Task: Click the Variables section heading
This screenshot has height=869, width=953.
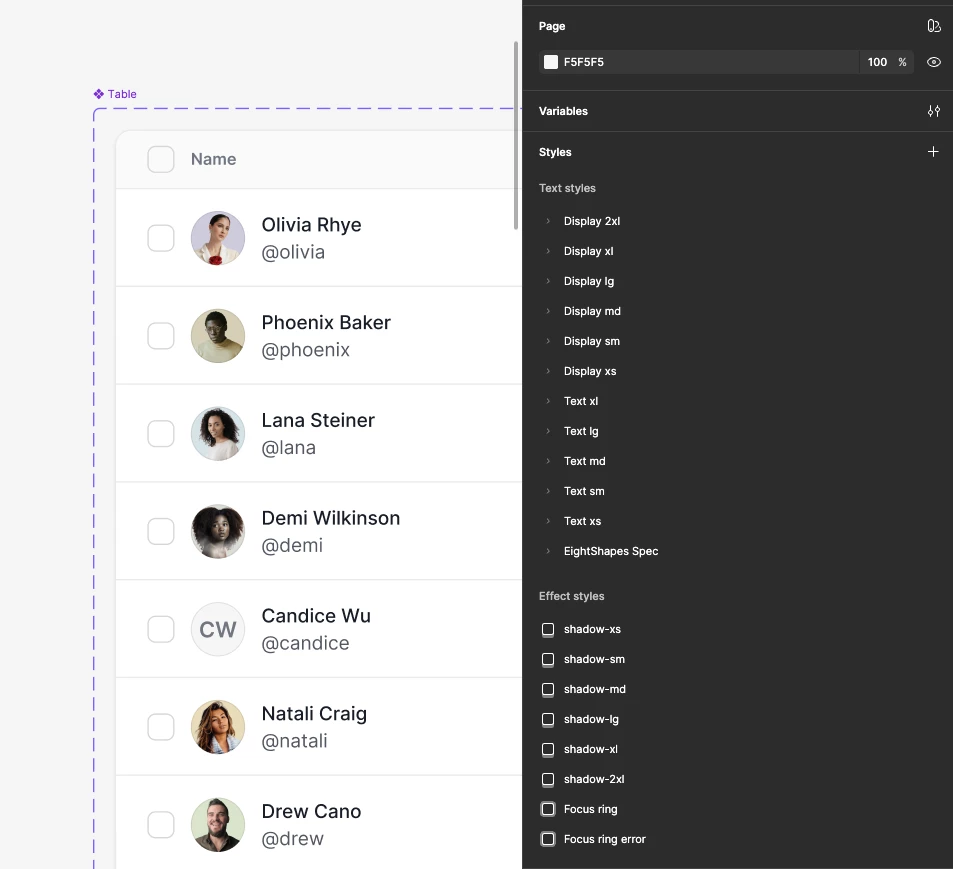Action: pos(563,111)
